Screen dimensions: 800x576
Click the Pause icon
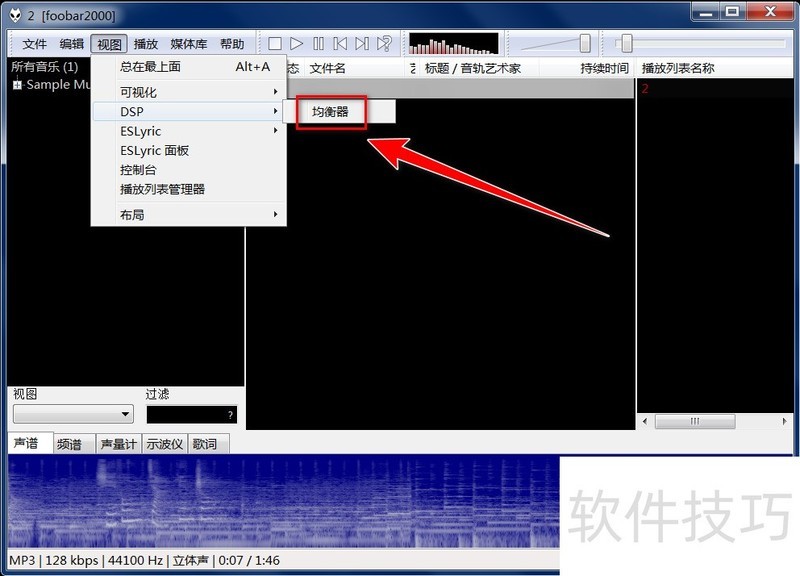318,43
